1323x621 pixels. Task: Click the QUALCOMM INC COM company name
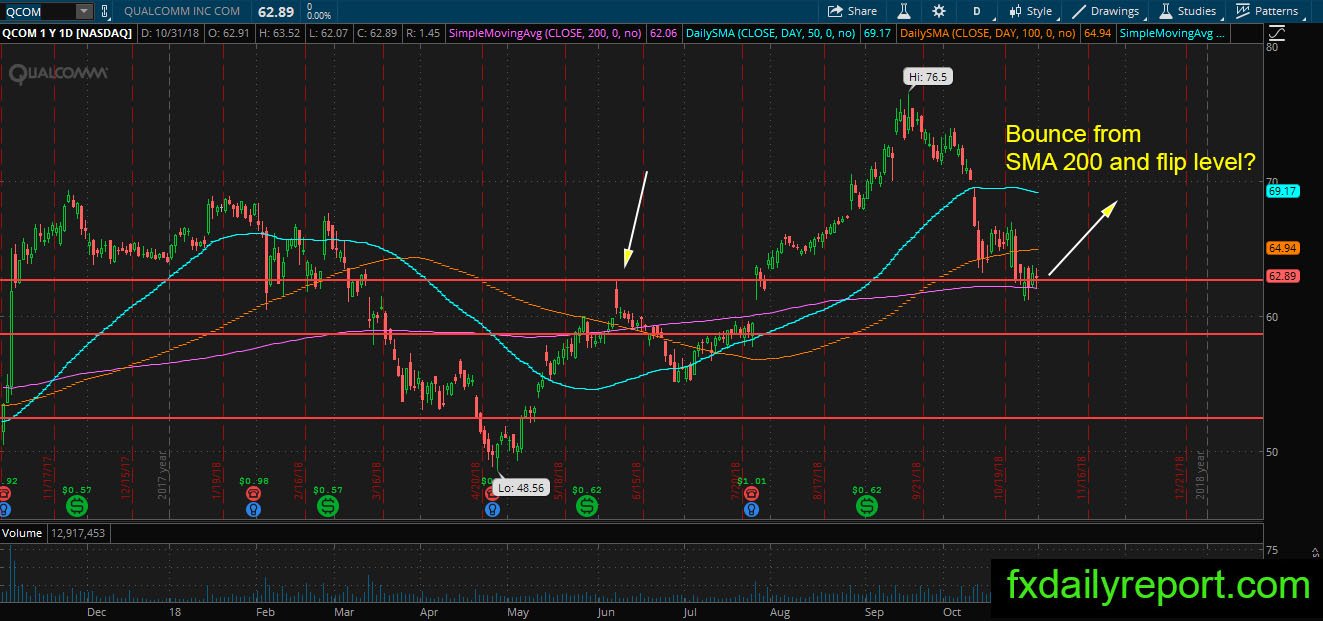click(183, 12)
